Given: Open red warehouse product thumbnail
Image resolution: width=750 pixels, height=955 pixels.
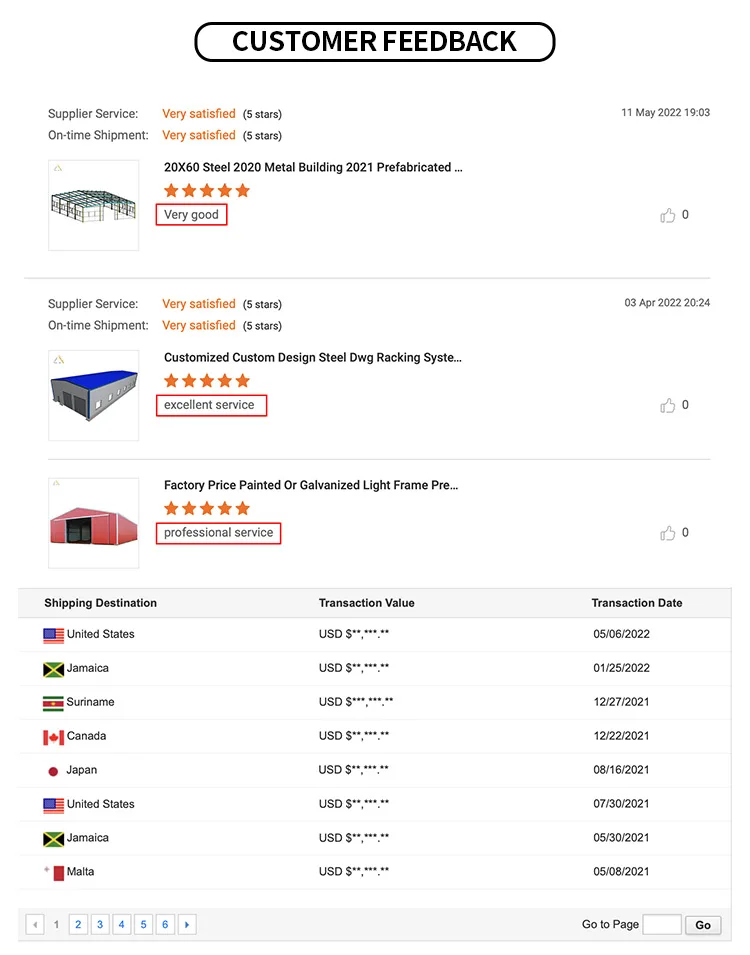Looking at the screenshot, I should click(x=93, y=523).
